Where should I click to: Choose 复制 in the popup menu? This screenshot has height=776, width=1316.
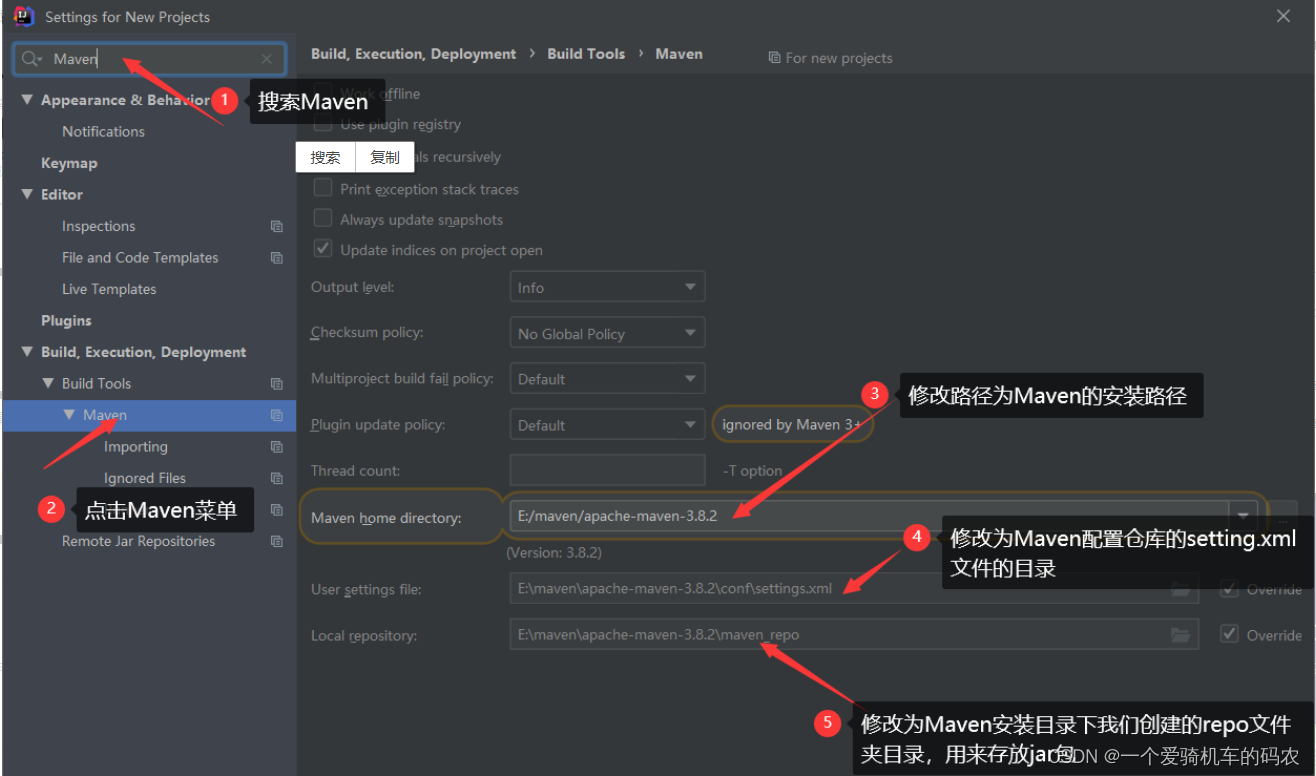coord(385,157)
